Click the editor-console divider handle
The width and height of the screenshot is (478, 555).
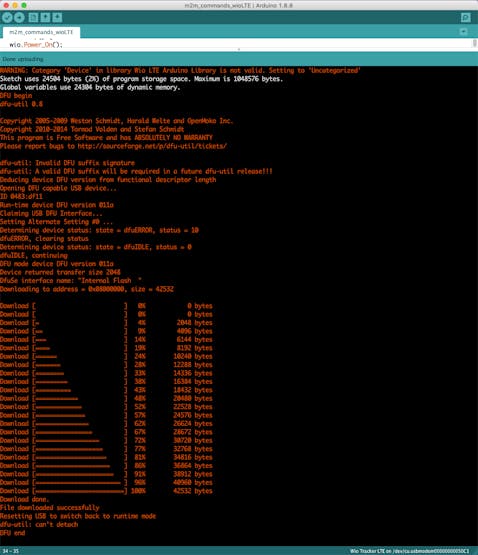point(239,50)
